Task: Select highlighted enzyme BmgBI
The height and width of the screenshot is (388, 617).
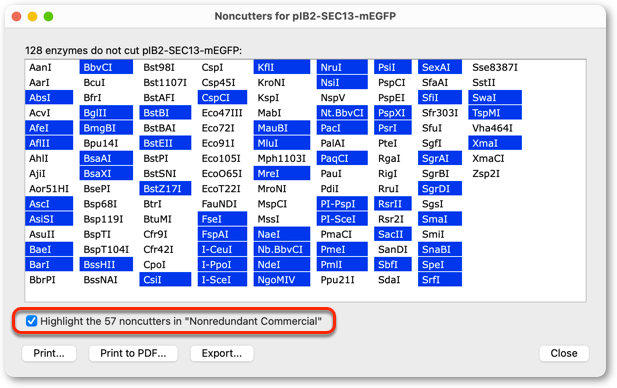Action: (106, 128)
